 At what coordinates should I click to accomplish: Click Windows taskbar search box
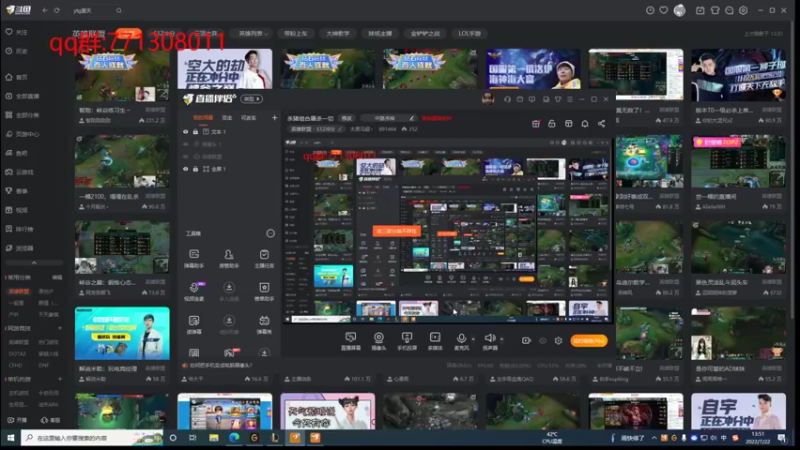tap(92, 438)
